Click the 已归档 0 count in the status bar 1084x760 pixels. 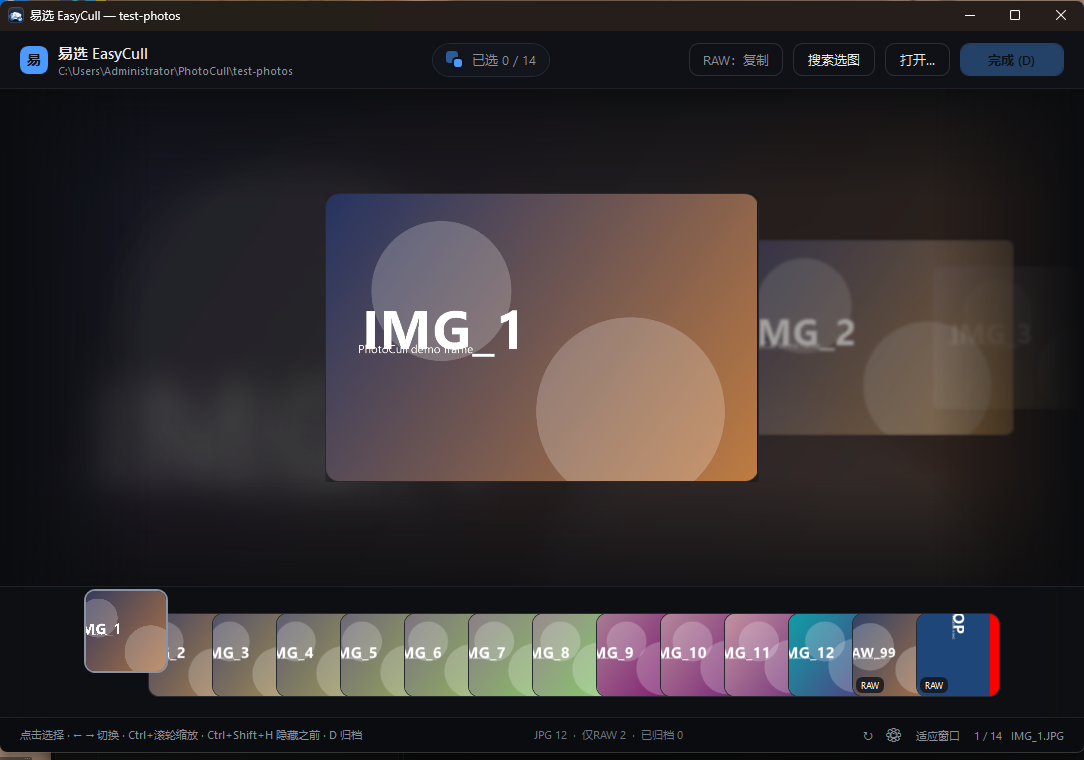point(662,735)
